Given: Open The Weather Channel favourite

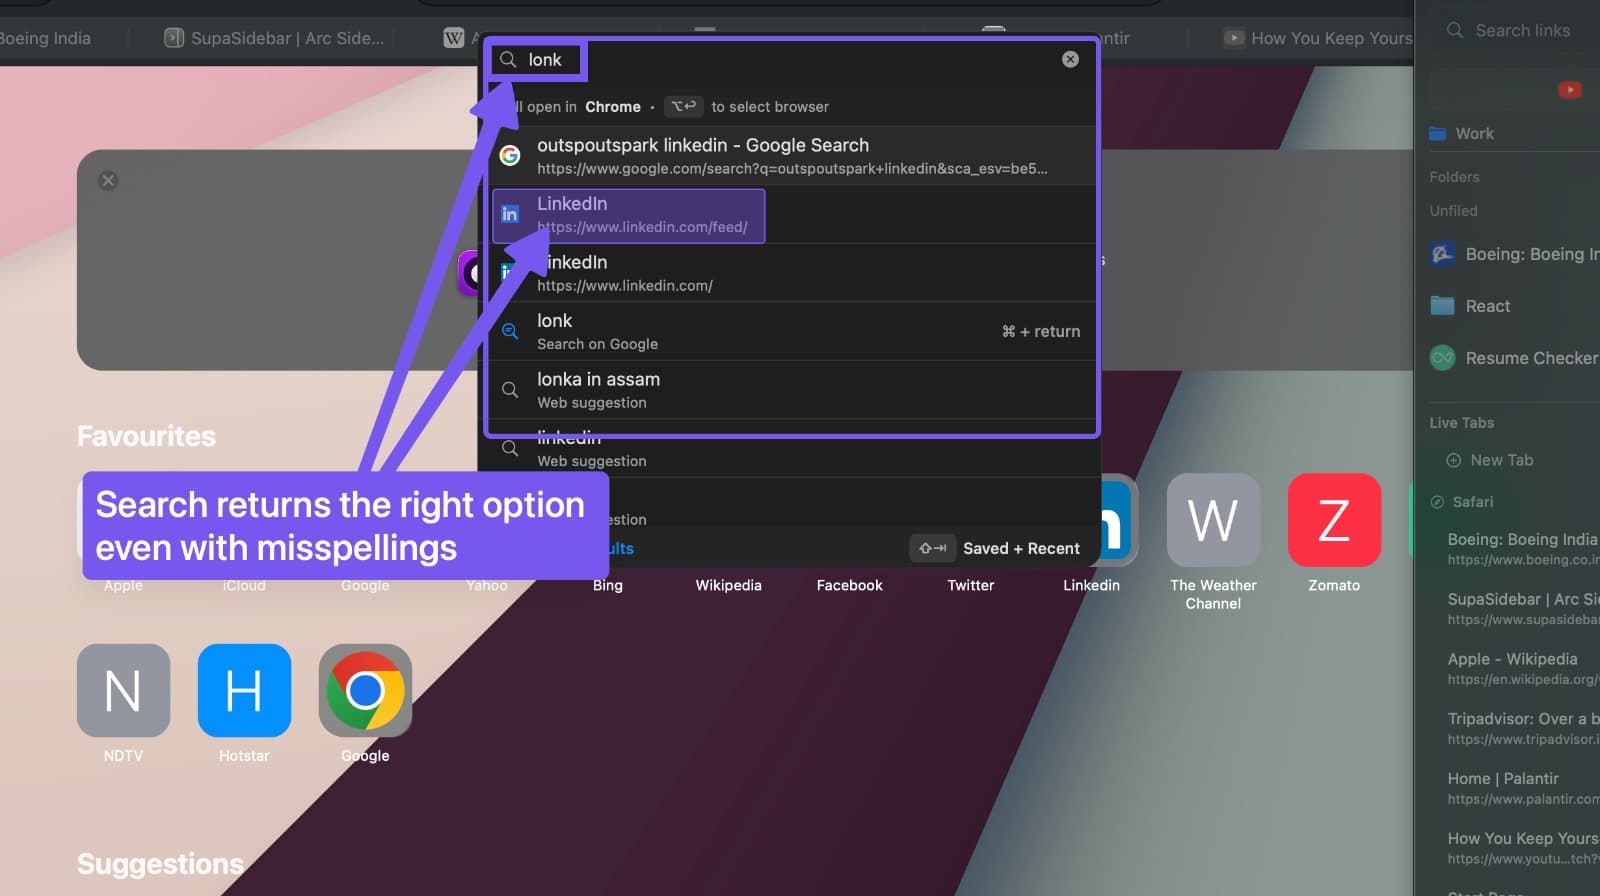Looking at the screenshot, I should click(x=1212, y=521).
